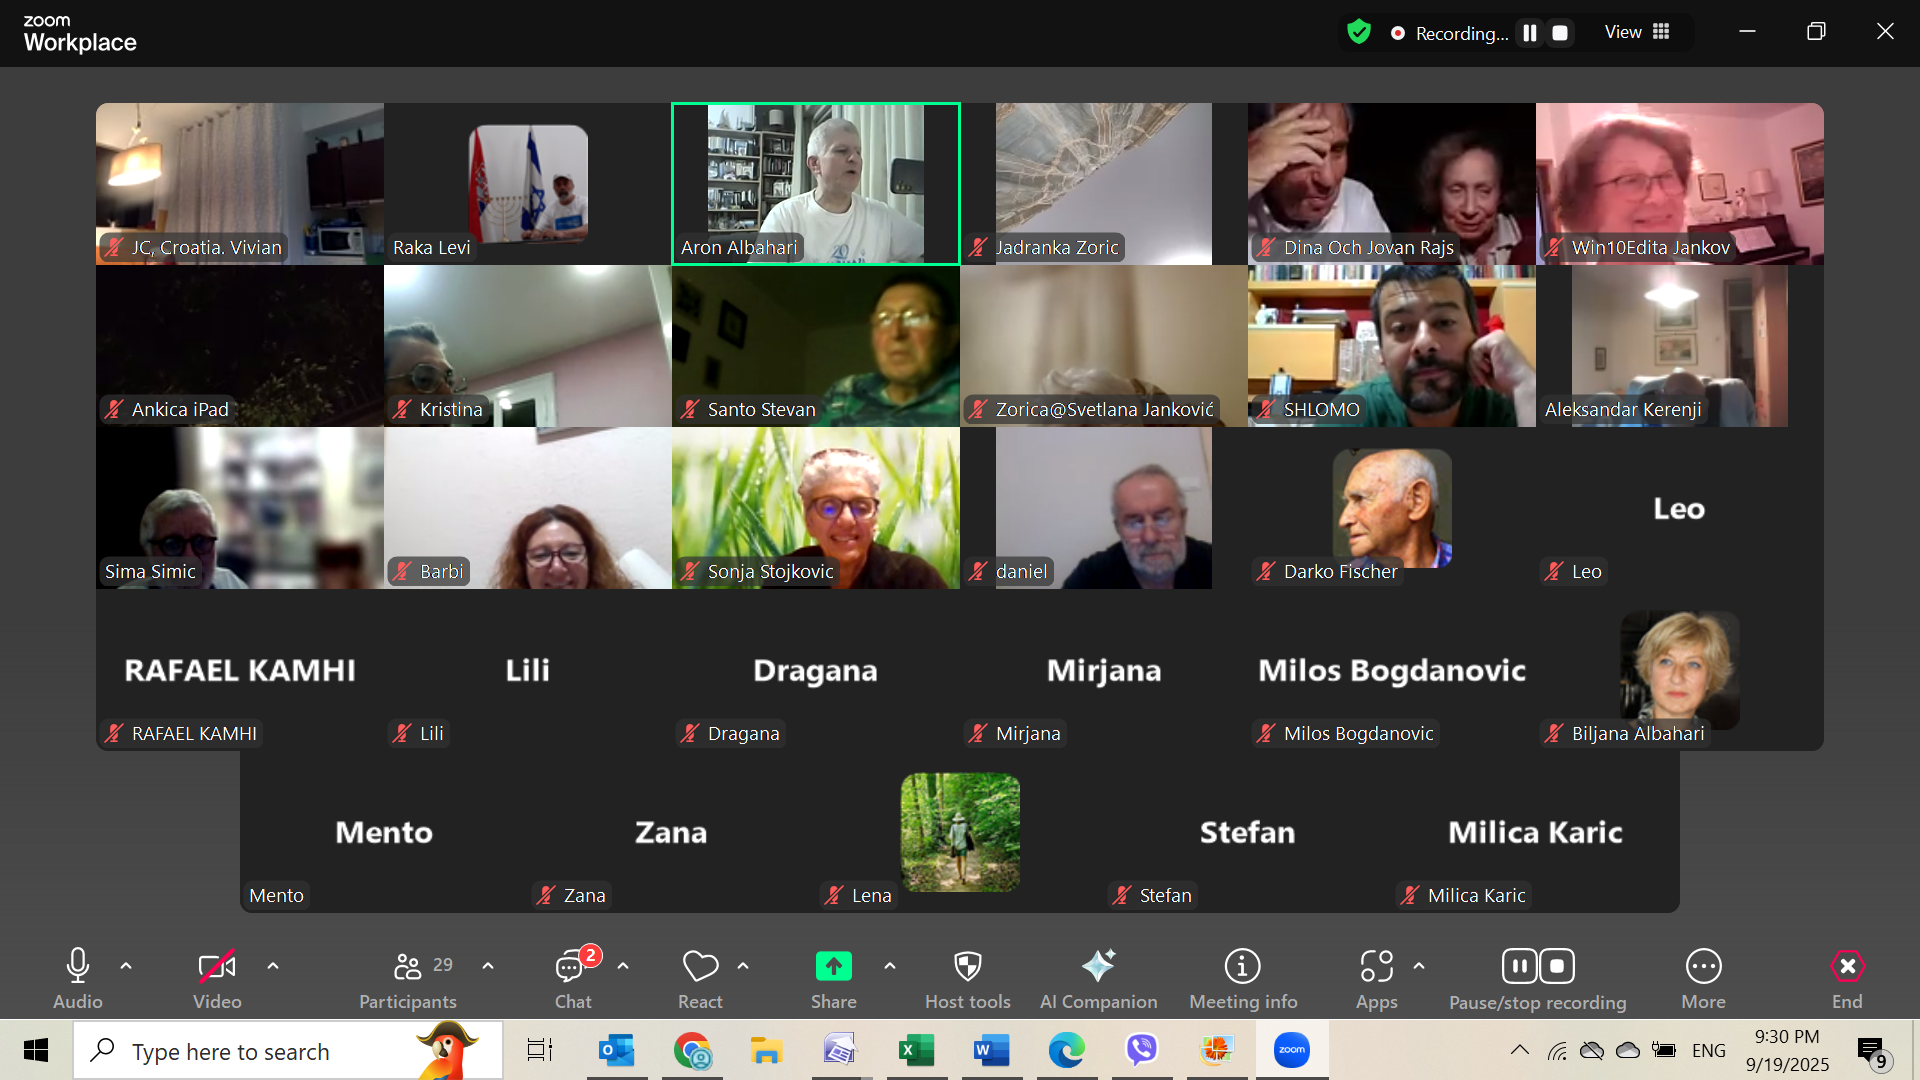Viewport: 1920px width, 1080px height.
Task: Stop recording using top bar stop button
Action: pyautogui.click(x=1560, y=33)
